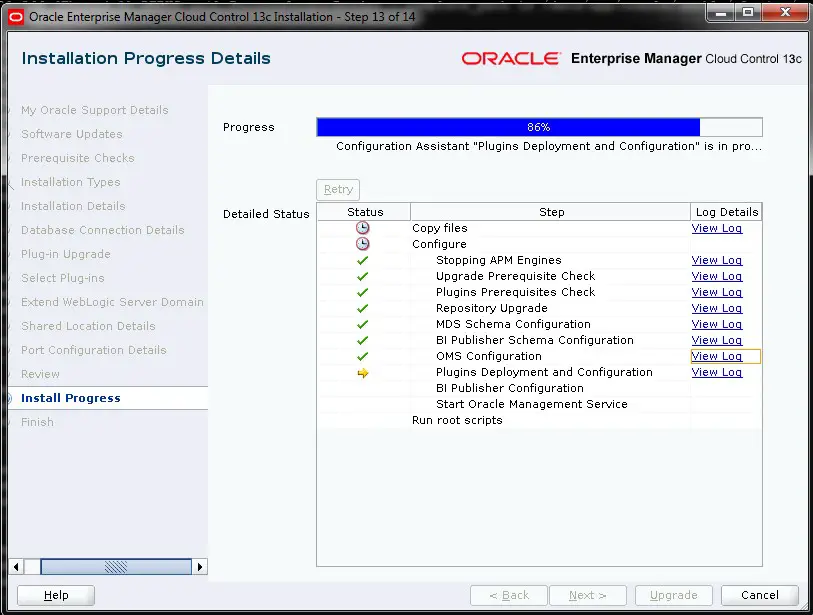813x615 pixels.
Task: Select Plug-in Upgrade step
Action: tap(66, 254)
